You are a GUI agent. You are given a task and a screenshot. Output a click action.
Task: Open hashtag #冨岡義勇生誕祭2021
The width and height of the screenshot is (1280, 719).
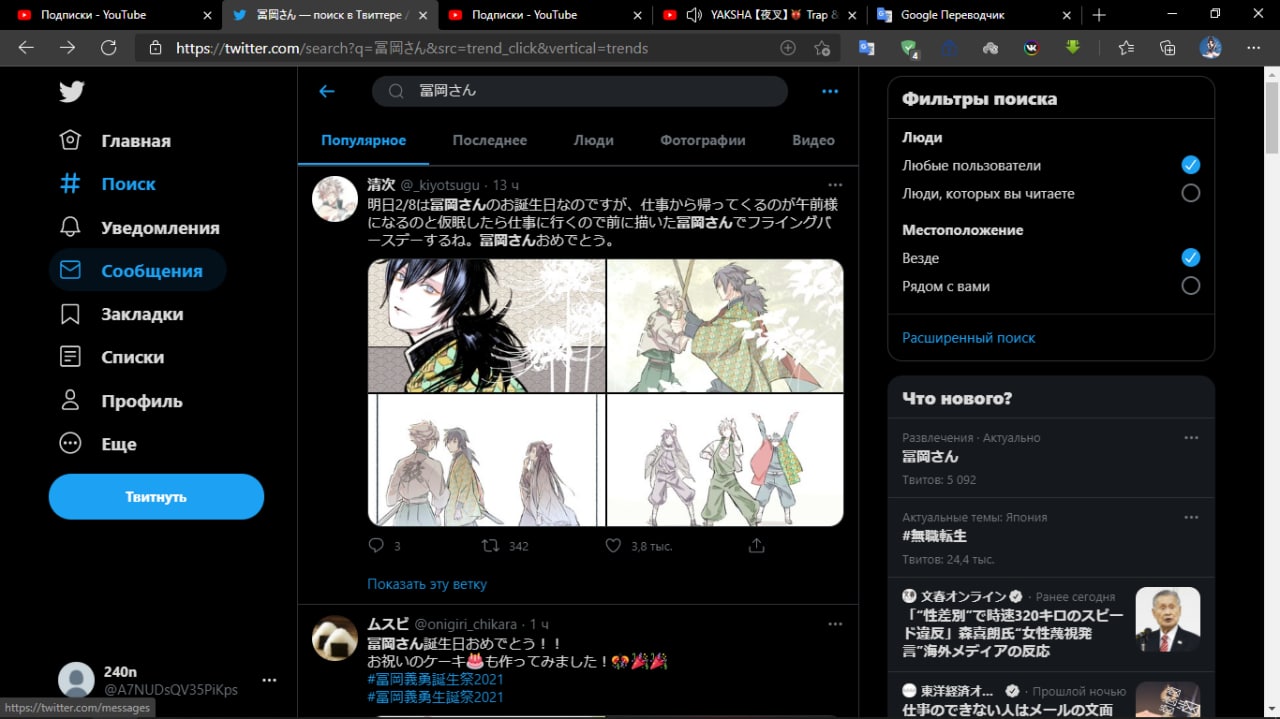(x=435, y=697)
